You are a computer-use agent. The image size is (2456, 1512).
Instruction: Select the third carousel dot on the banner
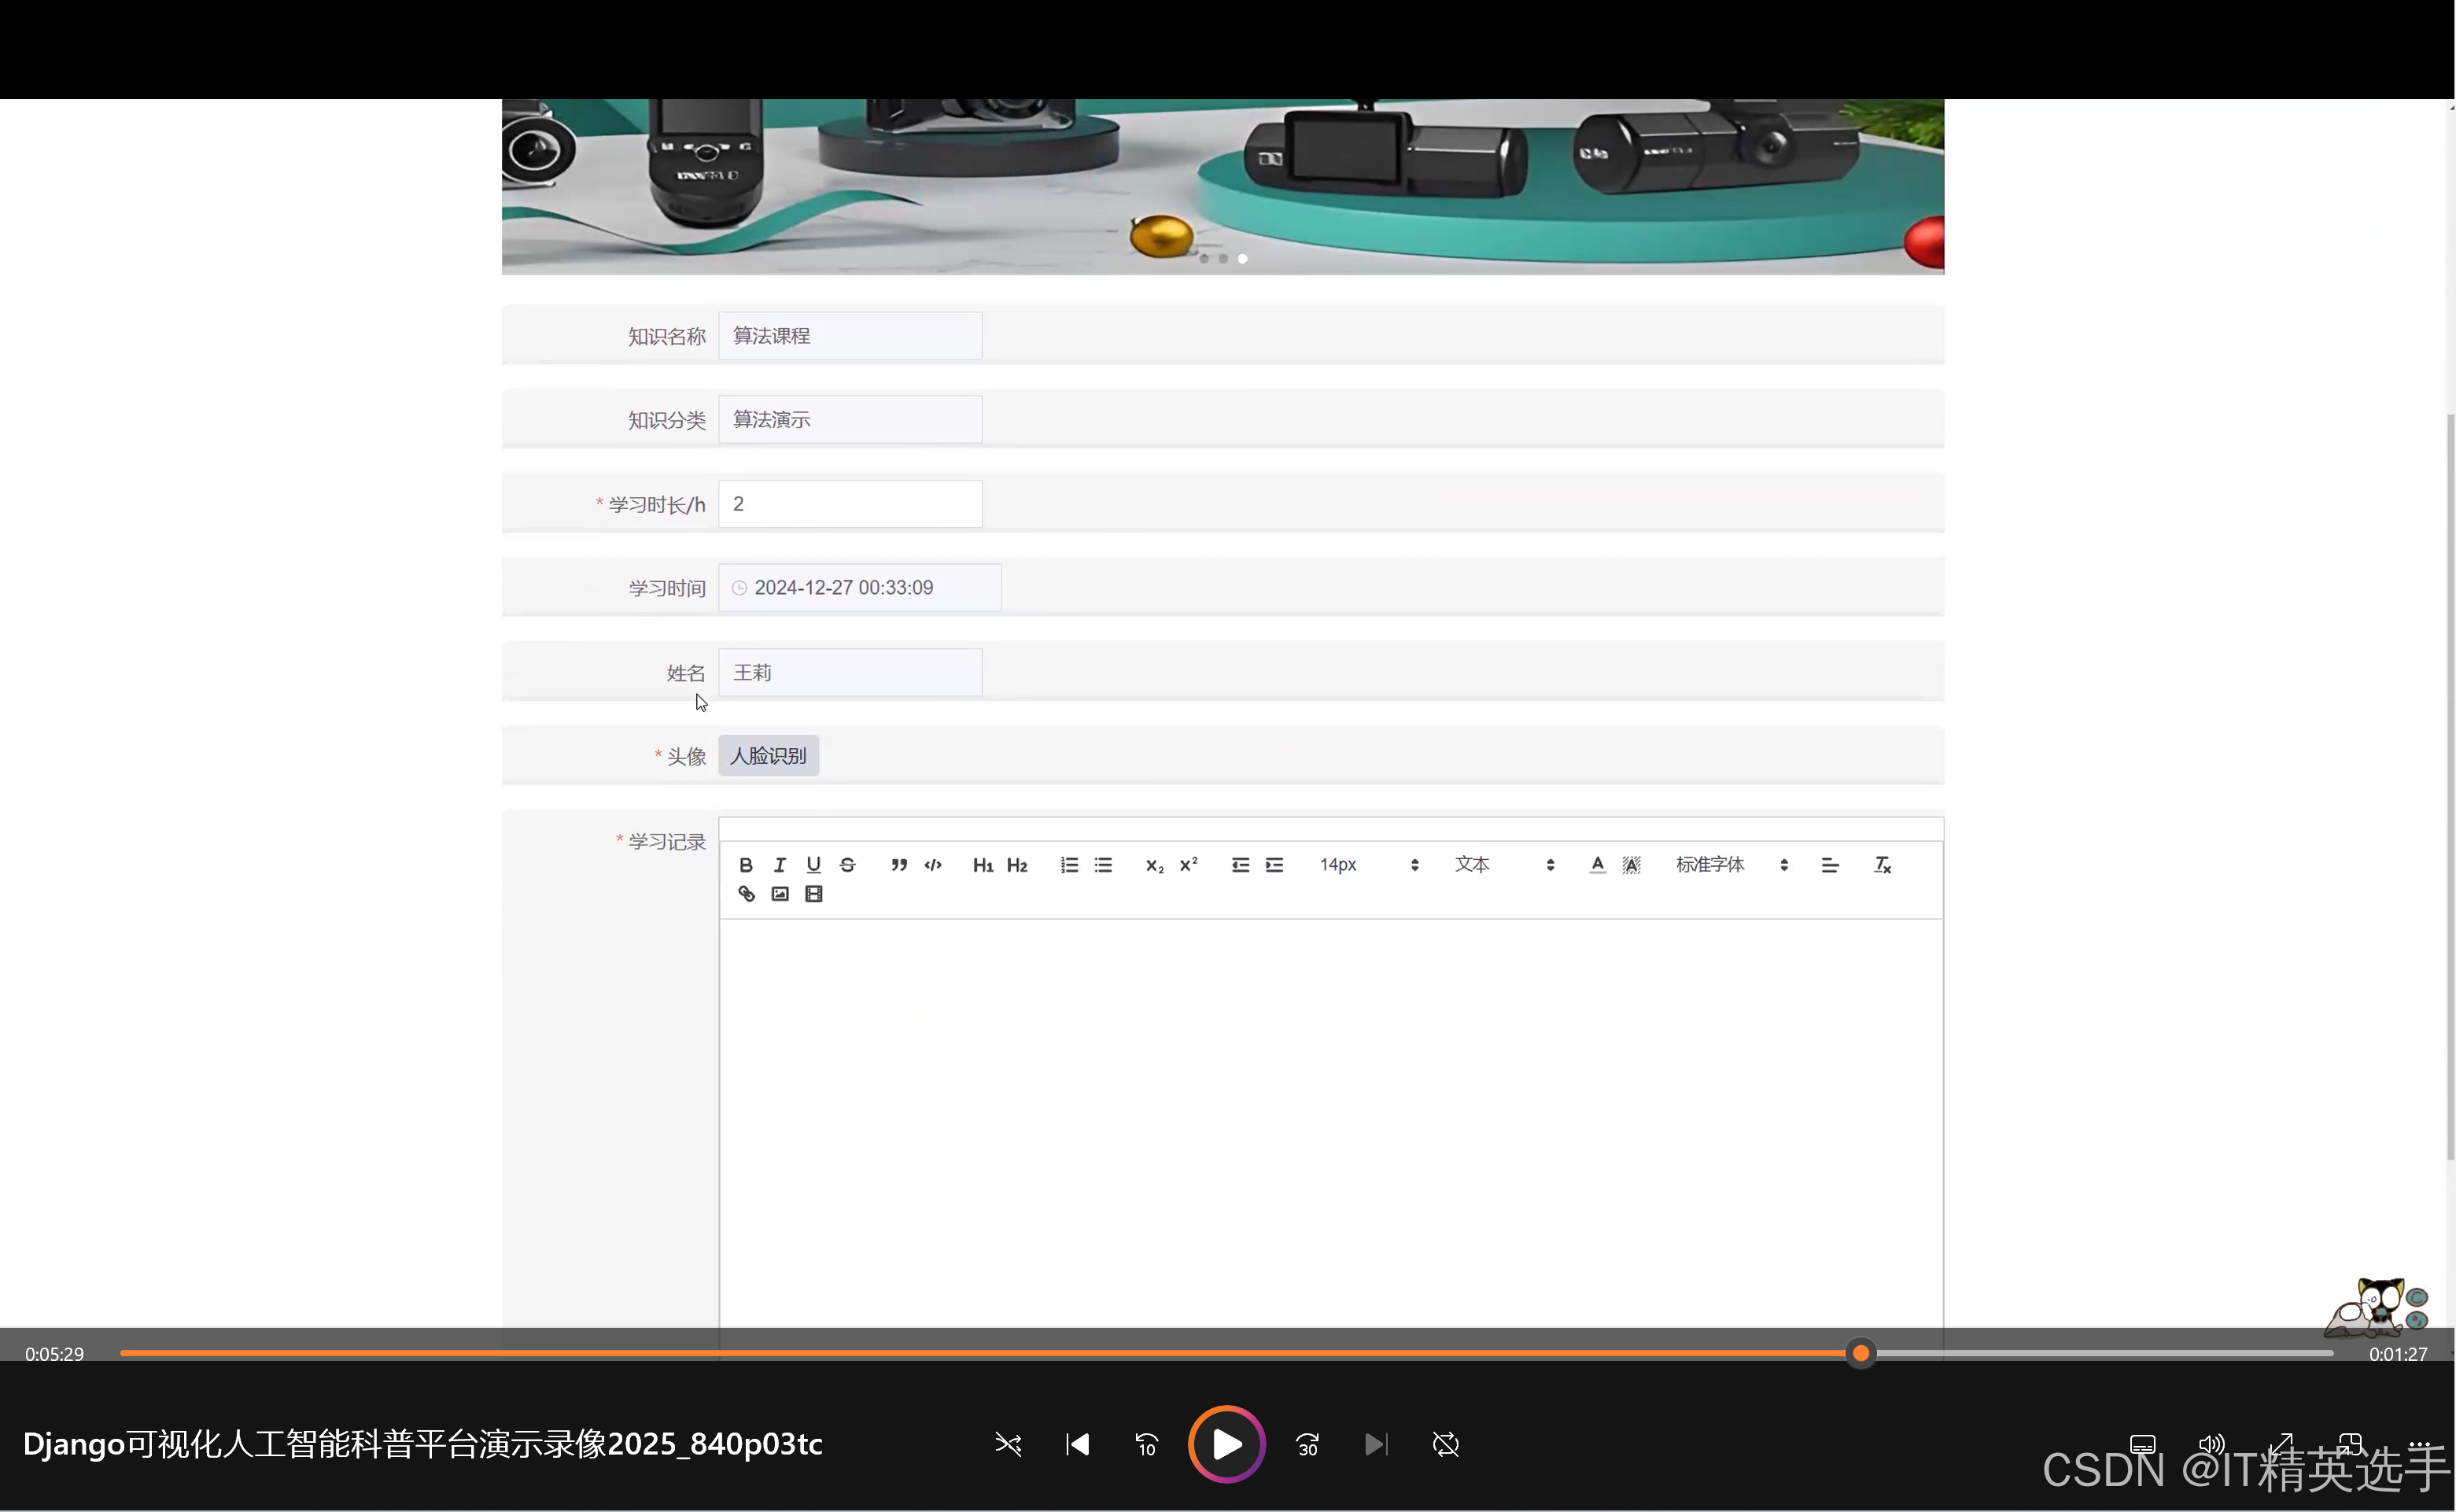tap(1242, 259)
